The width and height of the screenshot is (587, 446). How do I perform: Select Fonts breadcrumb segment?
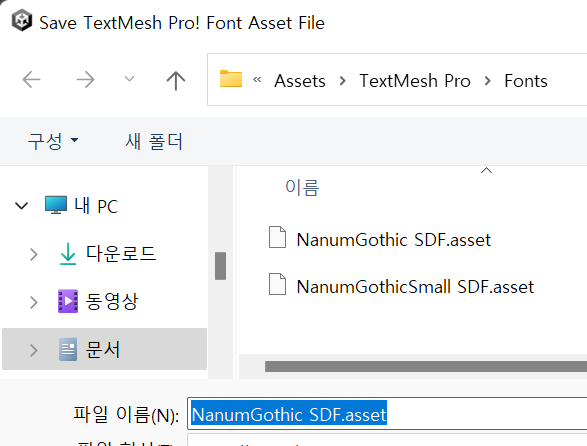point(526,81)
